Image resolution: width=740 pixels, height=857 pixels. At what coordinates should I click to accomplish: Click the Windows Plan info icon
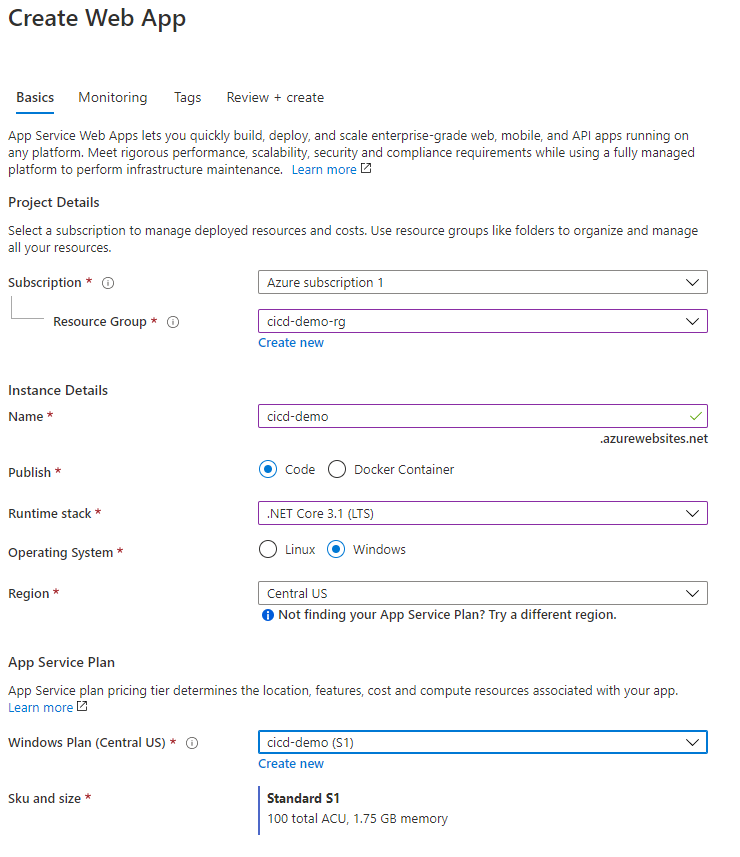click(x=192, y=743)
